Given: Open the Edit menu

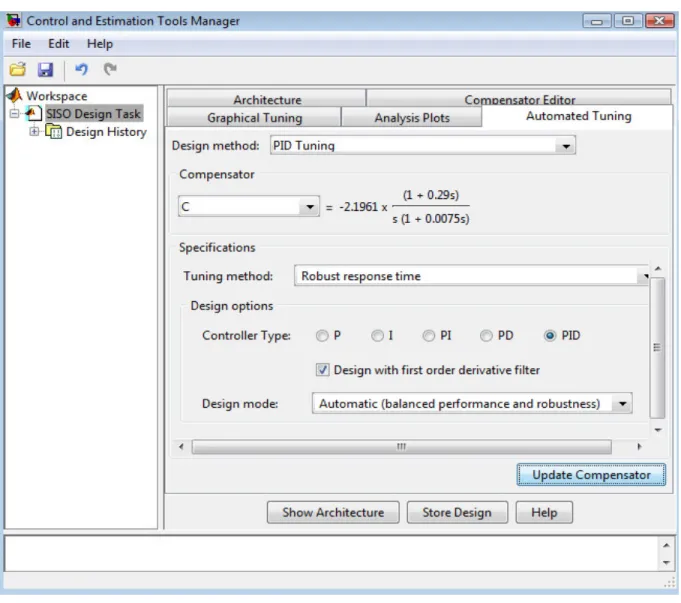Looking at the screenshot, I should pyautogui.click(x=58, y=44).
